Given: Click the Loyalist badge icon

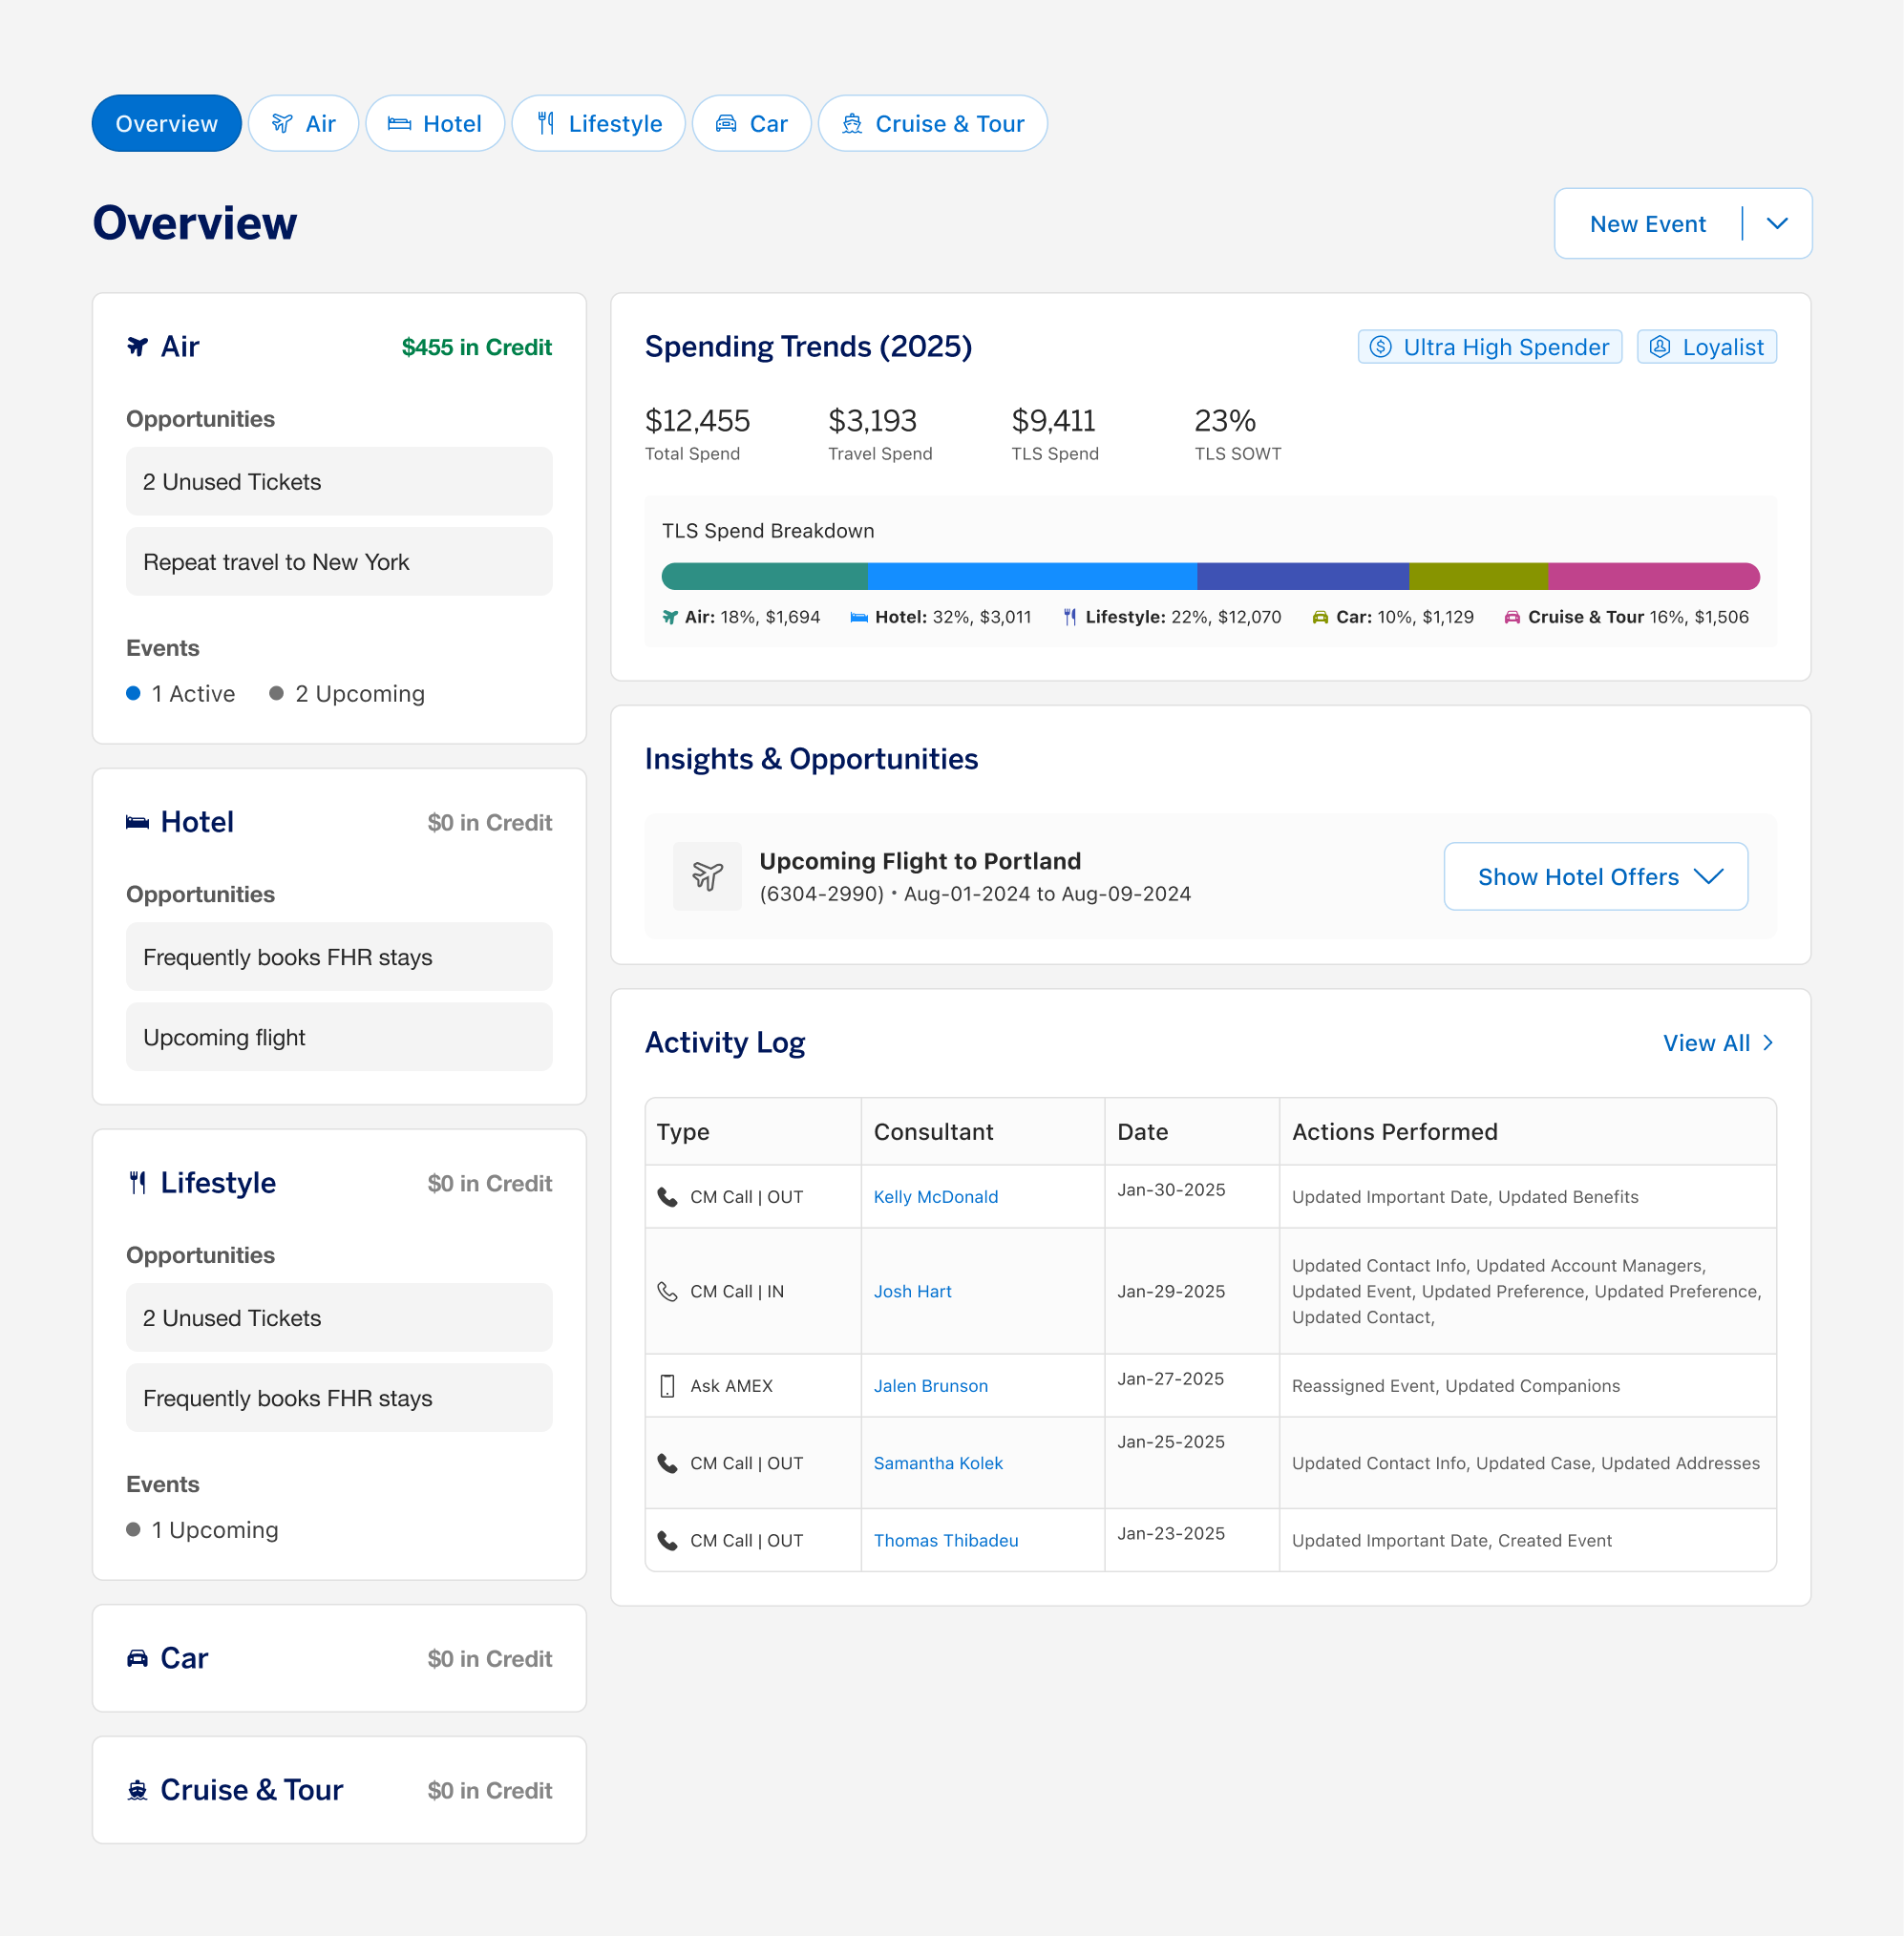Looking at the screenshot, I should [1660, 347].
